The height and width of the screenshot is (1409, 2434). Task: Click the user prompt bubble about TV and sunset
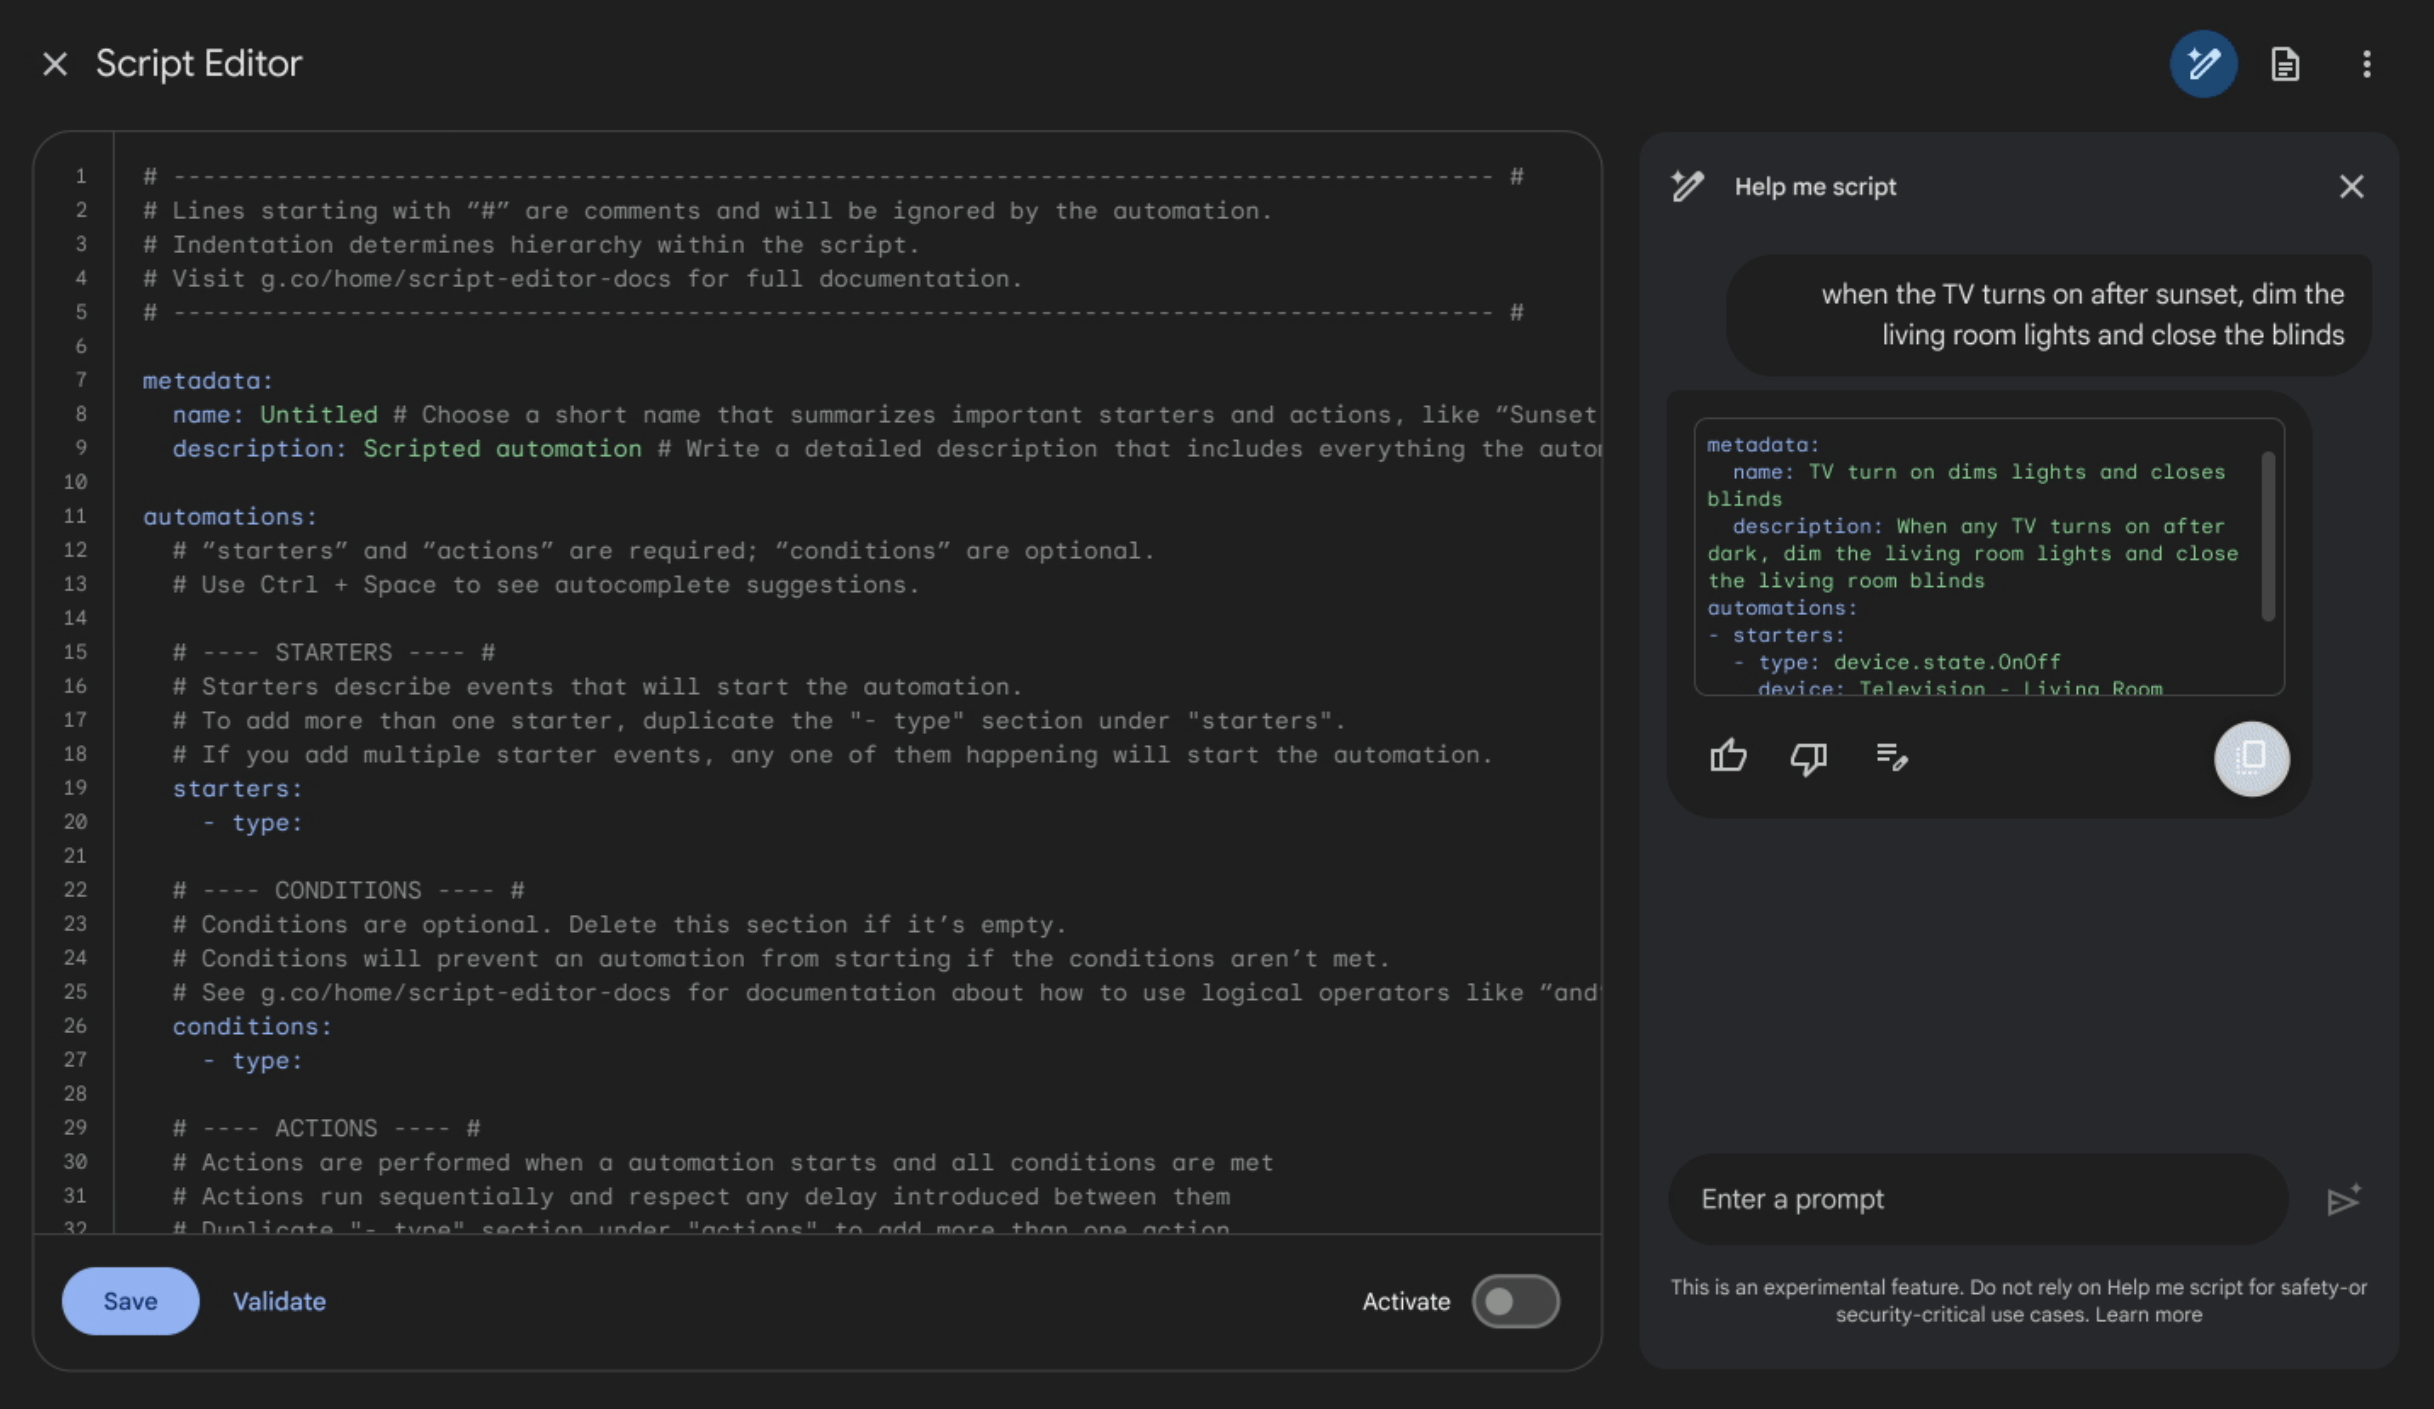click(x=2048, y=315)
